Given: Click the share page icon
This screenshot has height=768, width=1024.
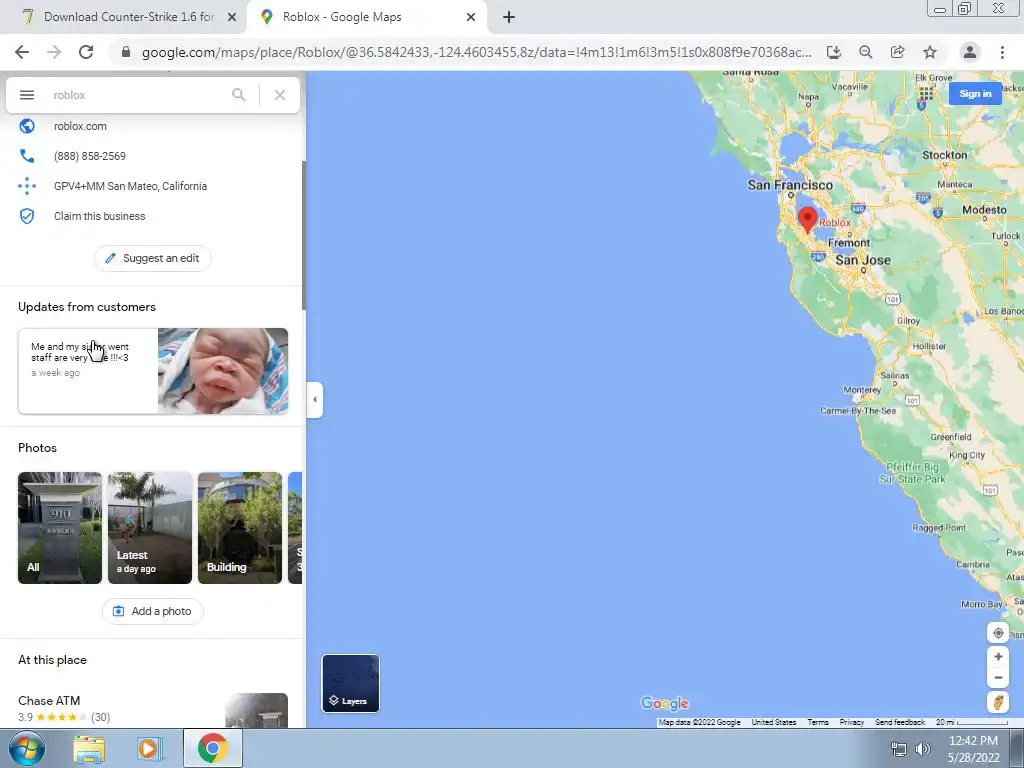Looking at the screenshot, I should click(898, 52).
